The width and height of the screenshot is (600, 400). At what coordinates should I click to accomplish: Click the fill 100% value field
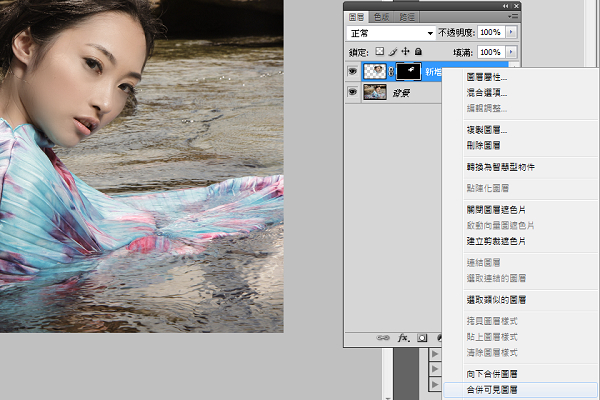[x=491, y=52]
